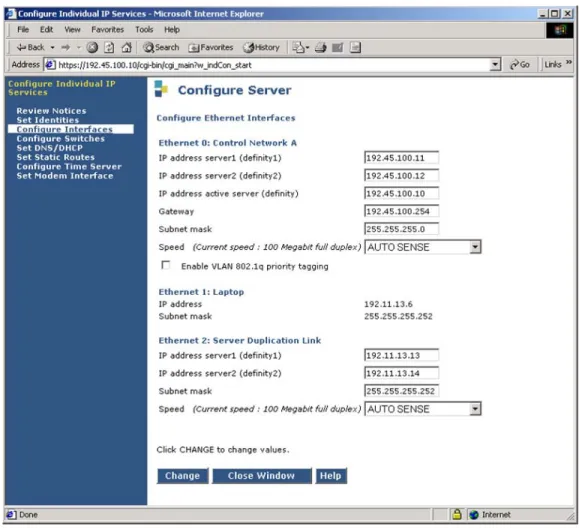This screenshot has height=529, width=579.
Task: Expand the Links toolbar chevron
Action: [x=569, y=62]
